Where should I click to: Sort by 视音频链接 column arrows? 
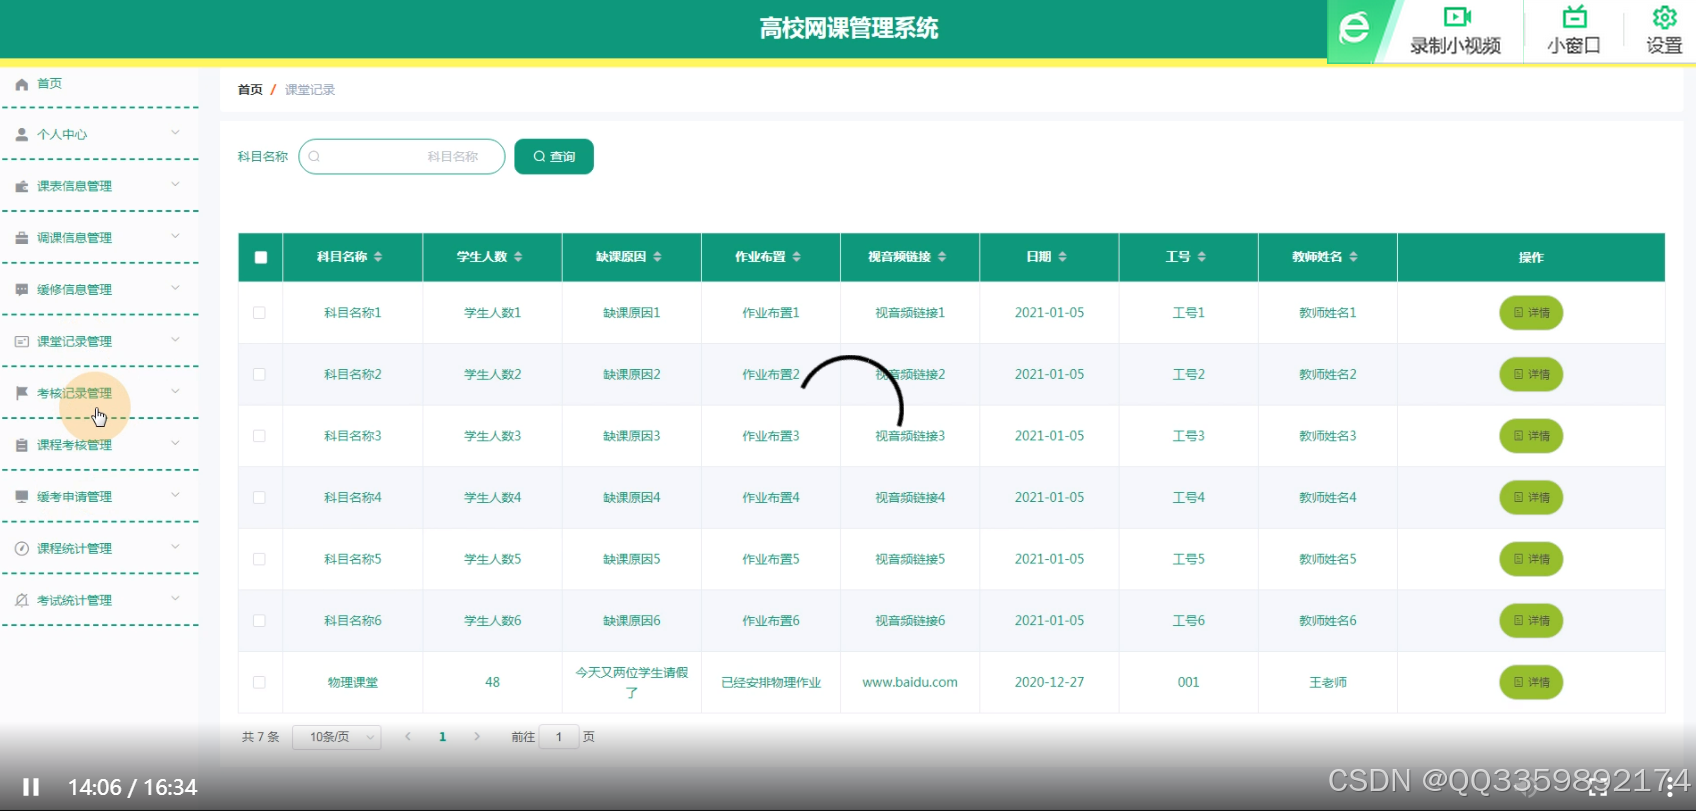(942, 257)
